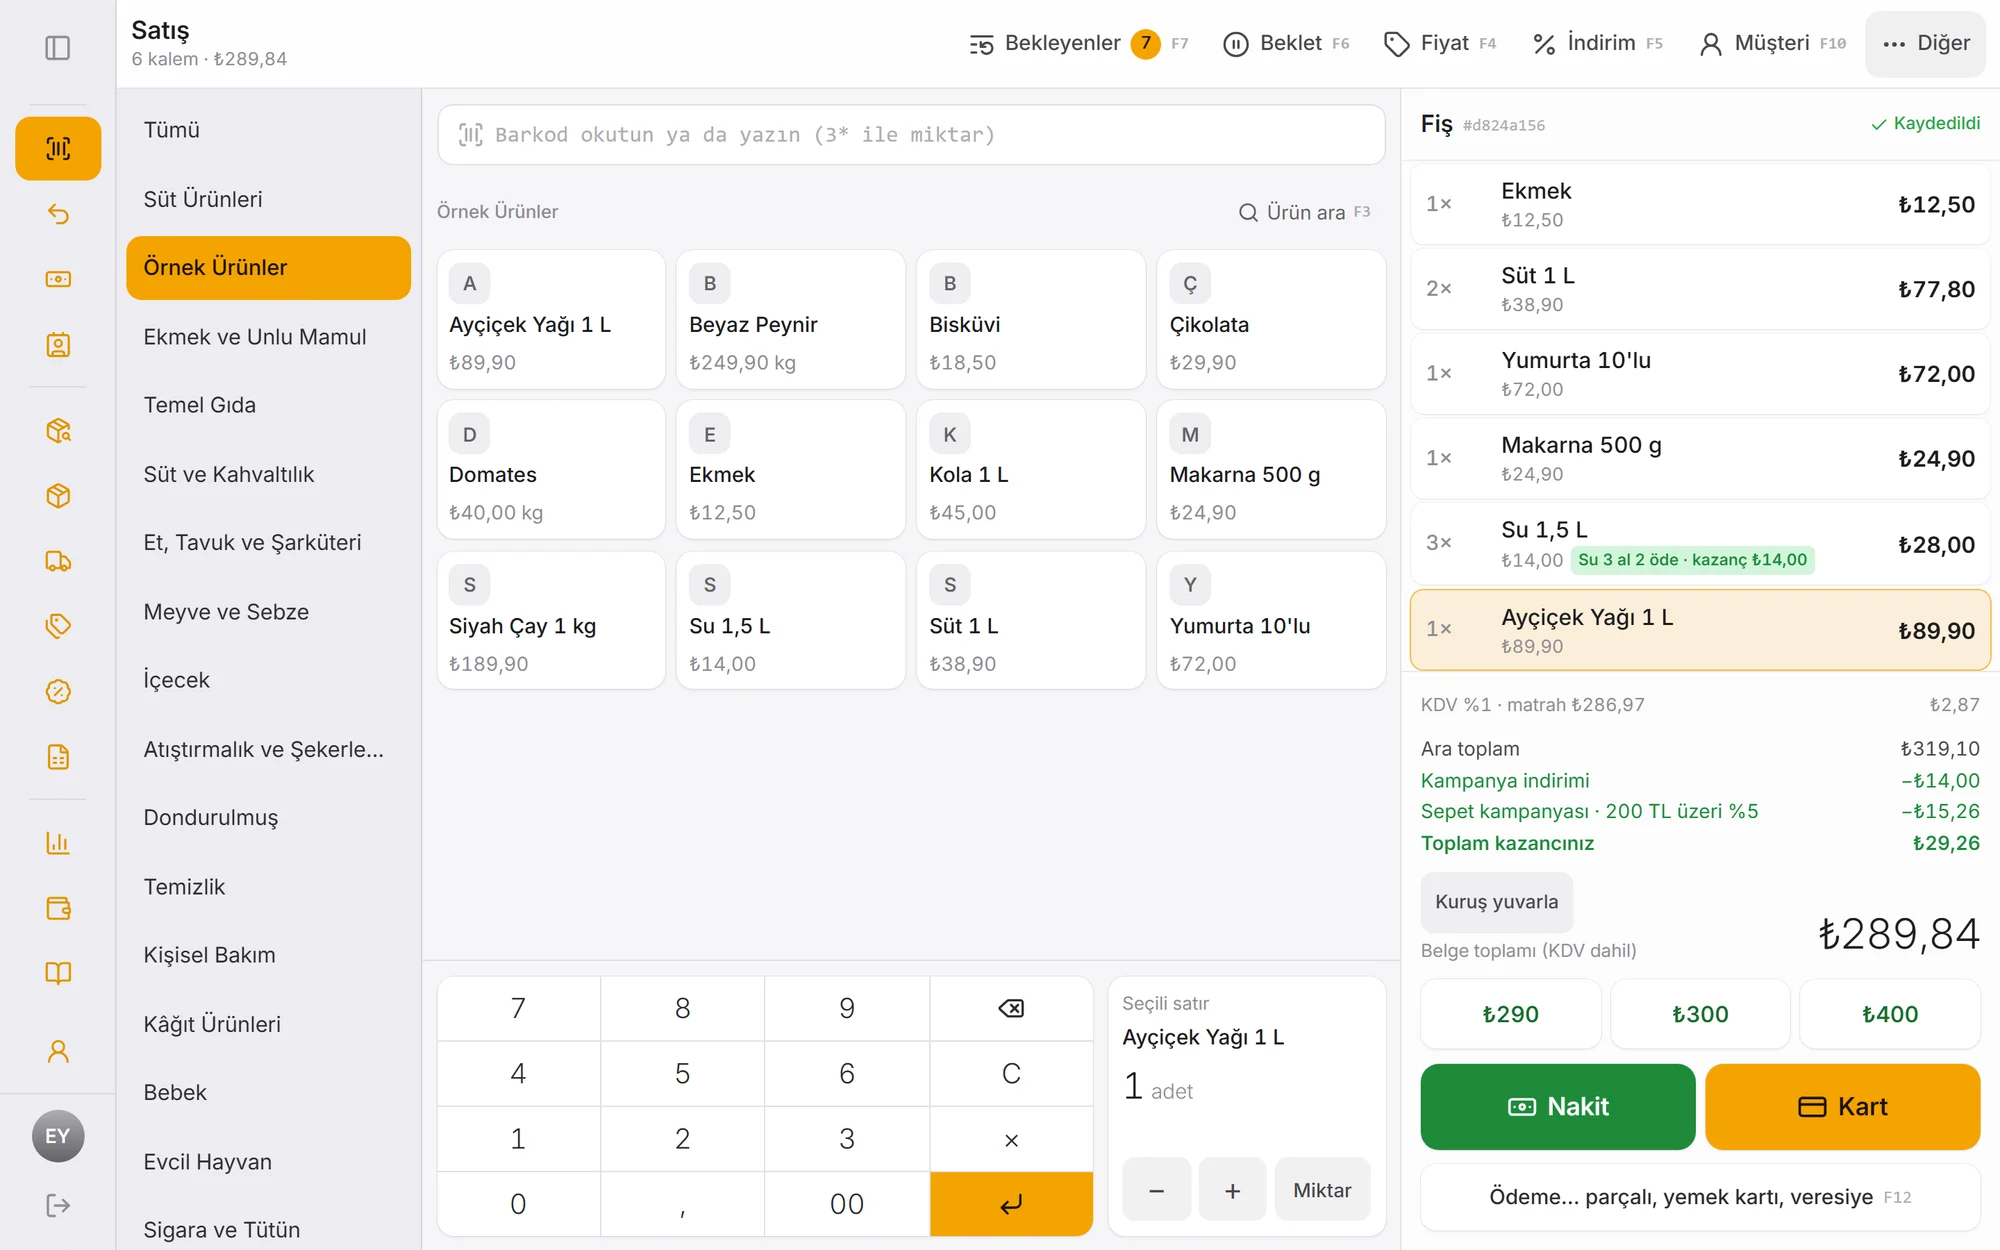
Task: Select the İçecek category
Action: click(268, 680)
